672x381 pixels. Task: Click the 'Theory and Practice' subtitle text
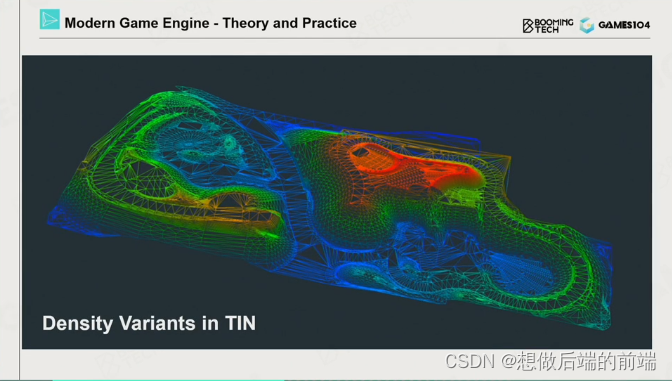coord(289,23)
